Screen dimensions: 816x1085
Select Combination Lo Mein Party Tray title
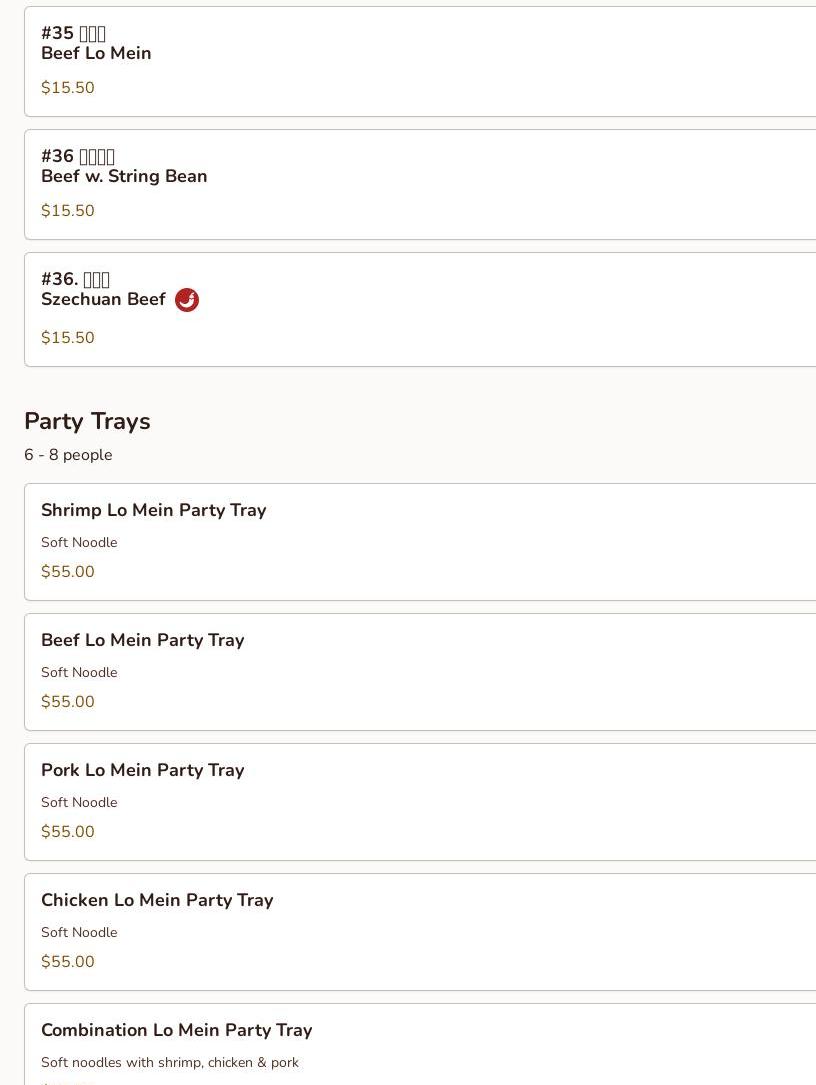(176, 1030)
